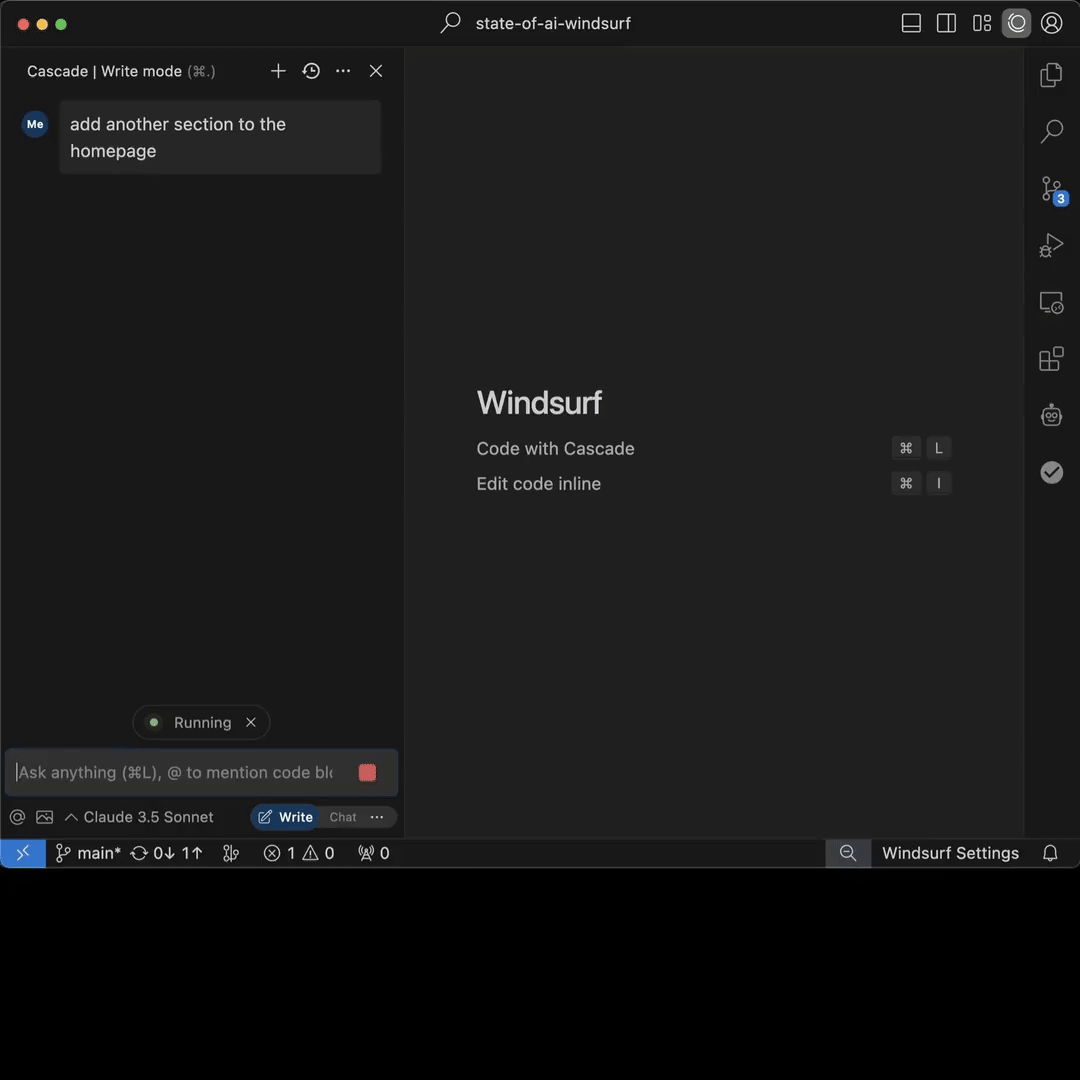1080x1080 pixels.
Task: Start a new Cascade conversation with plus
Action: point(278,71)
